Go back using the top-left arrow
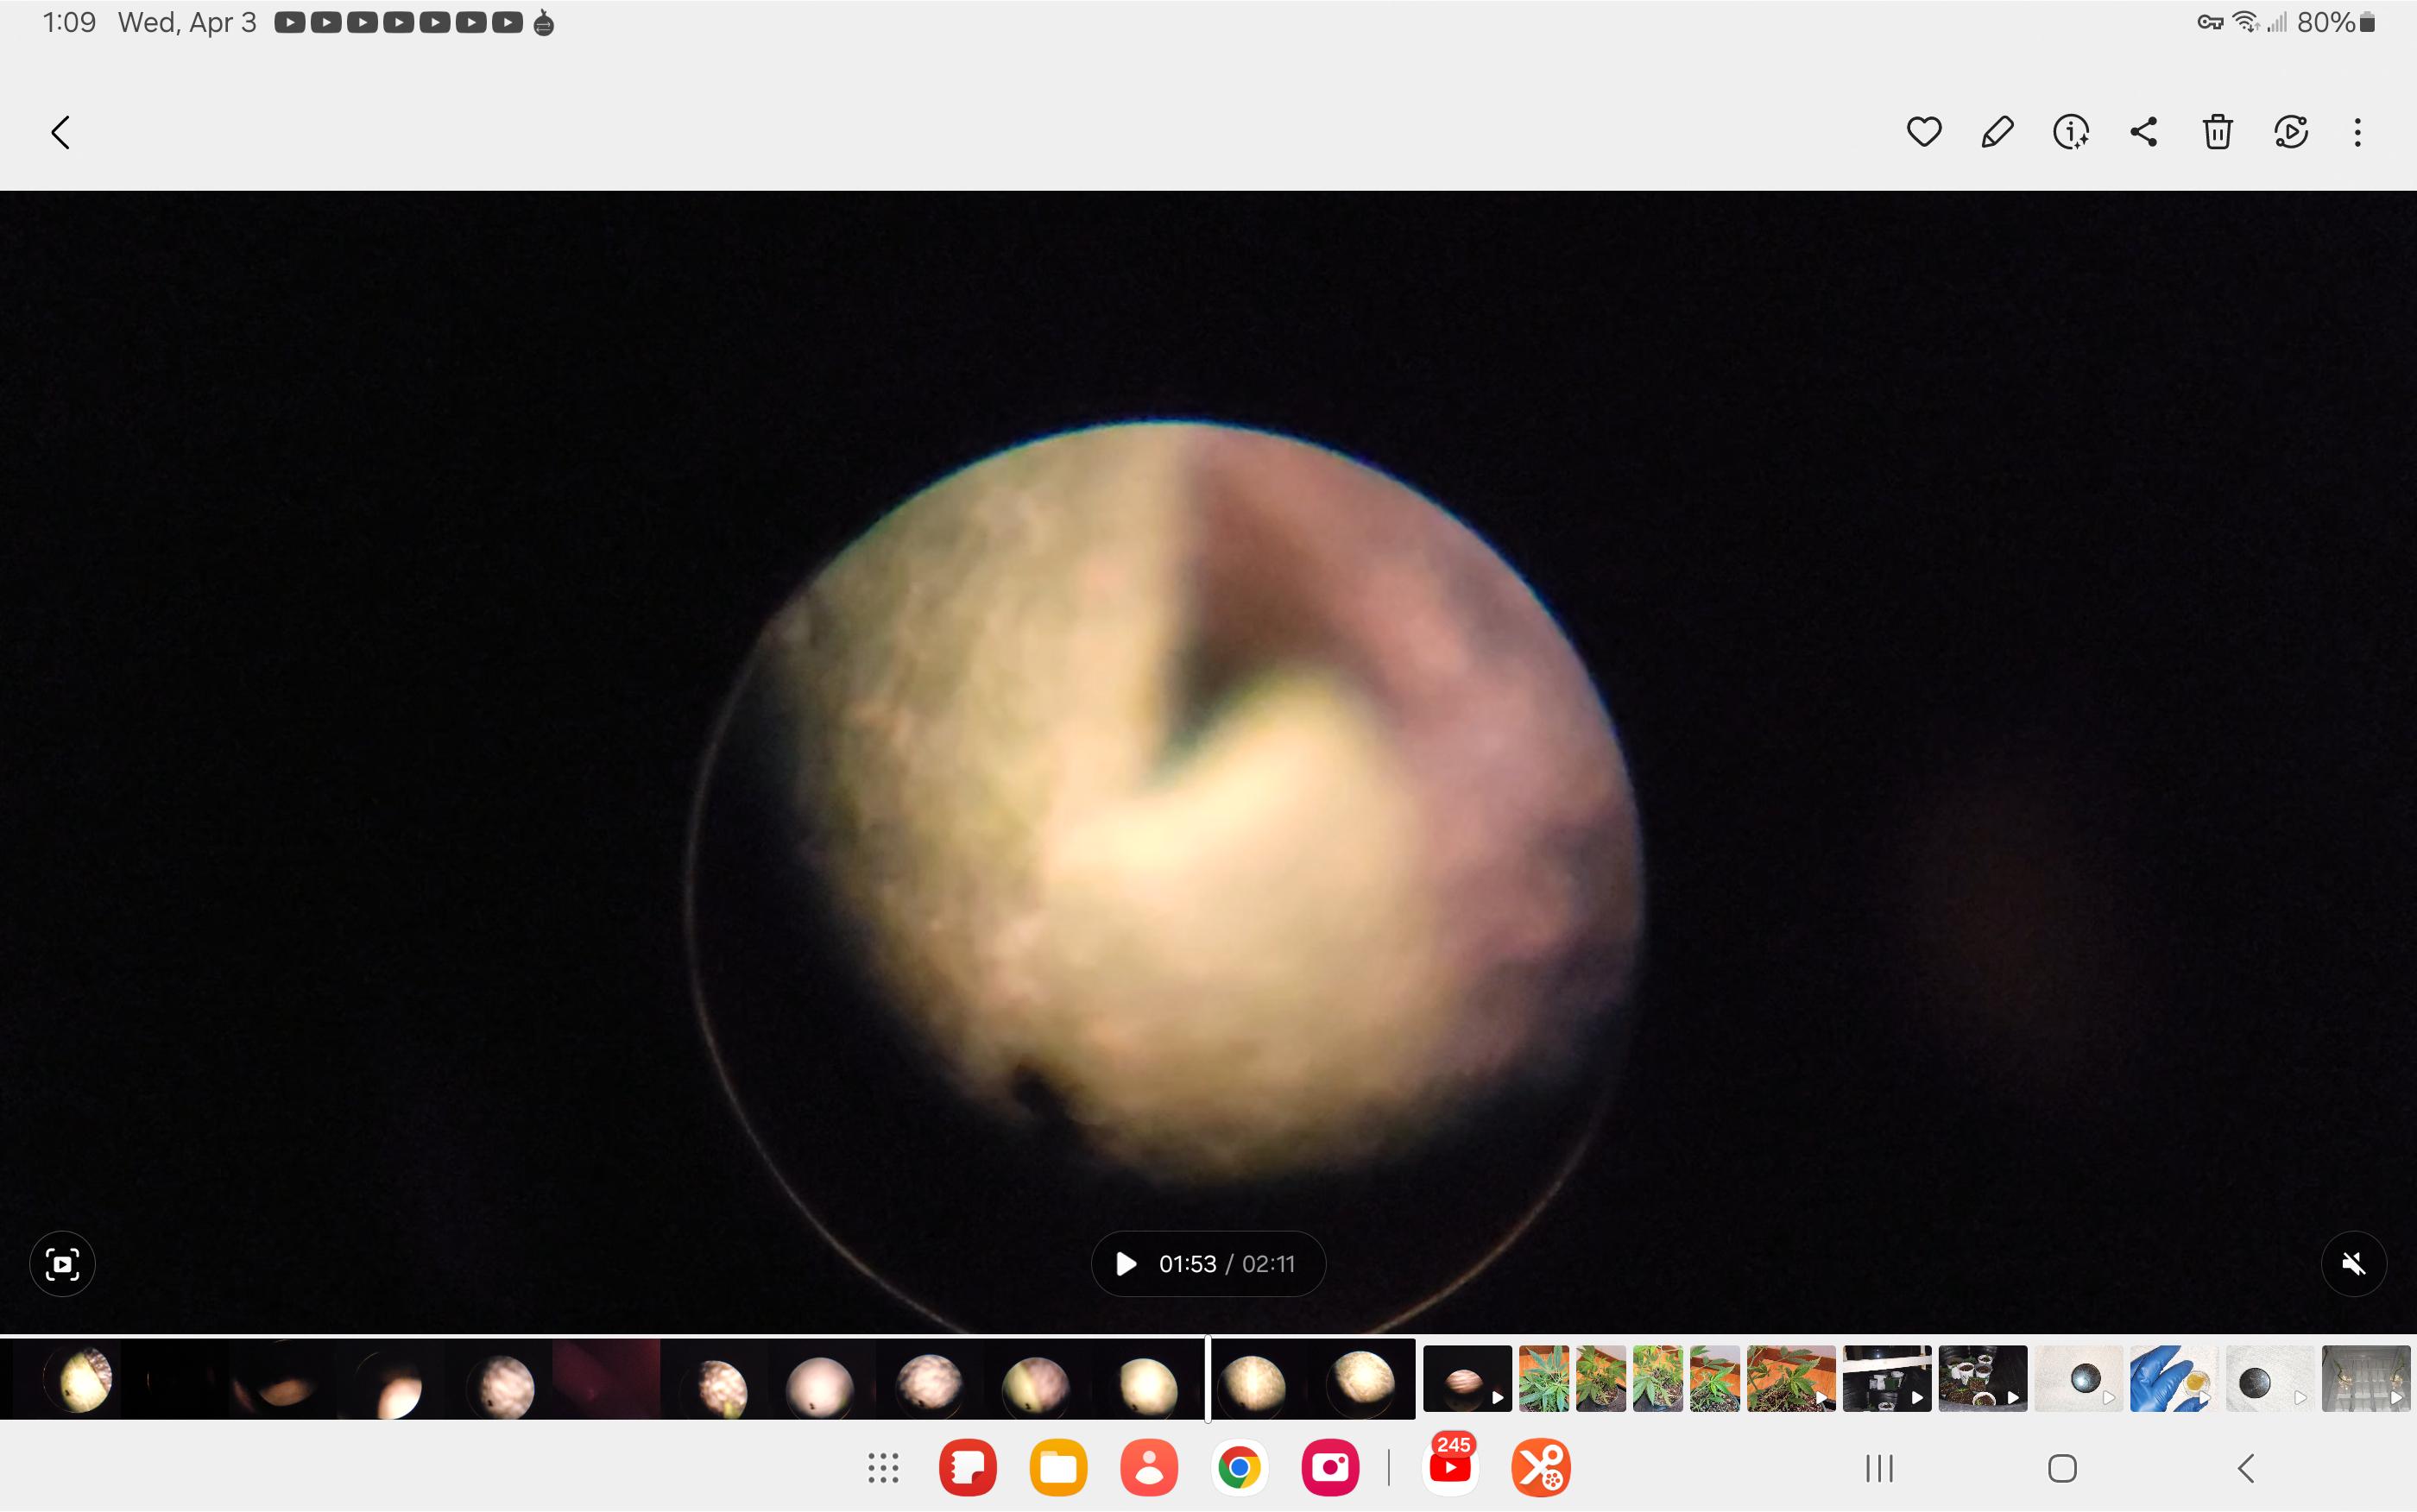This screenshot has height=1512, width=2417. click(61, 132)
